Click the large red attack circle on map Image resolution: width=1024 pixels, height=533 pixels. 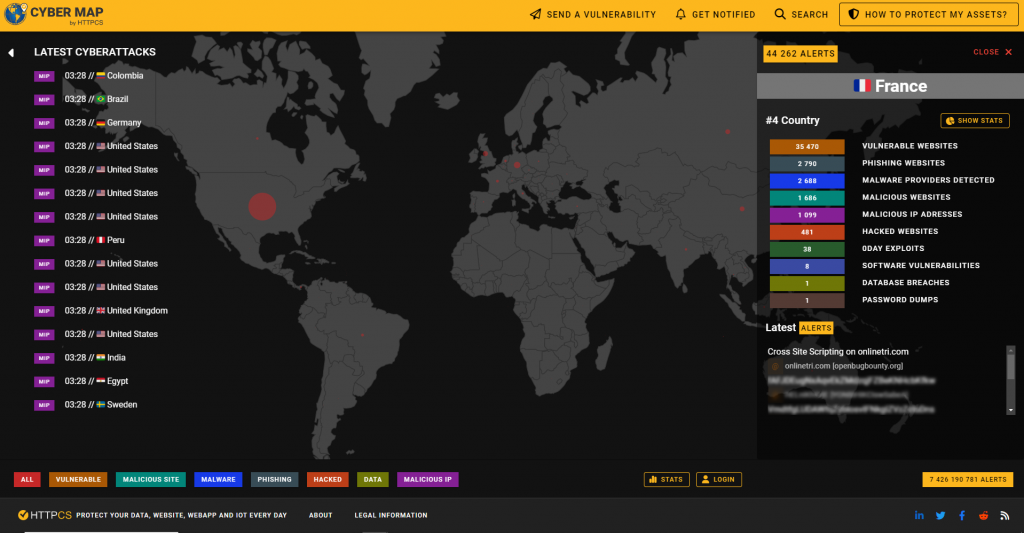[x=261, y=207]
